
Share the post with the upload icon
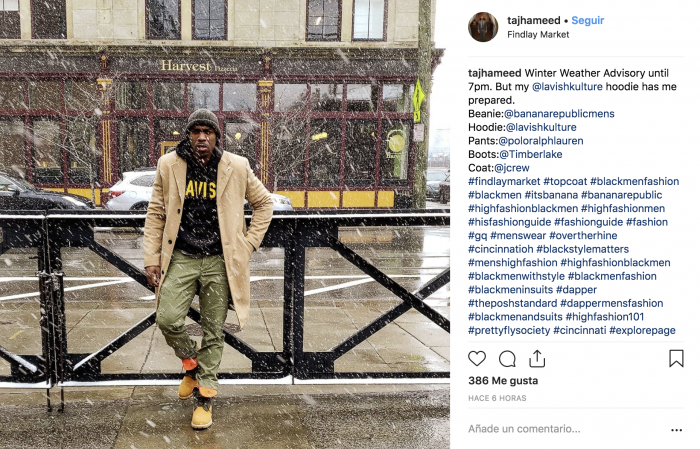click(537, 358)
